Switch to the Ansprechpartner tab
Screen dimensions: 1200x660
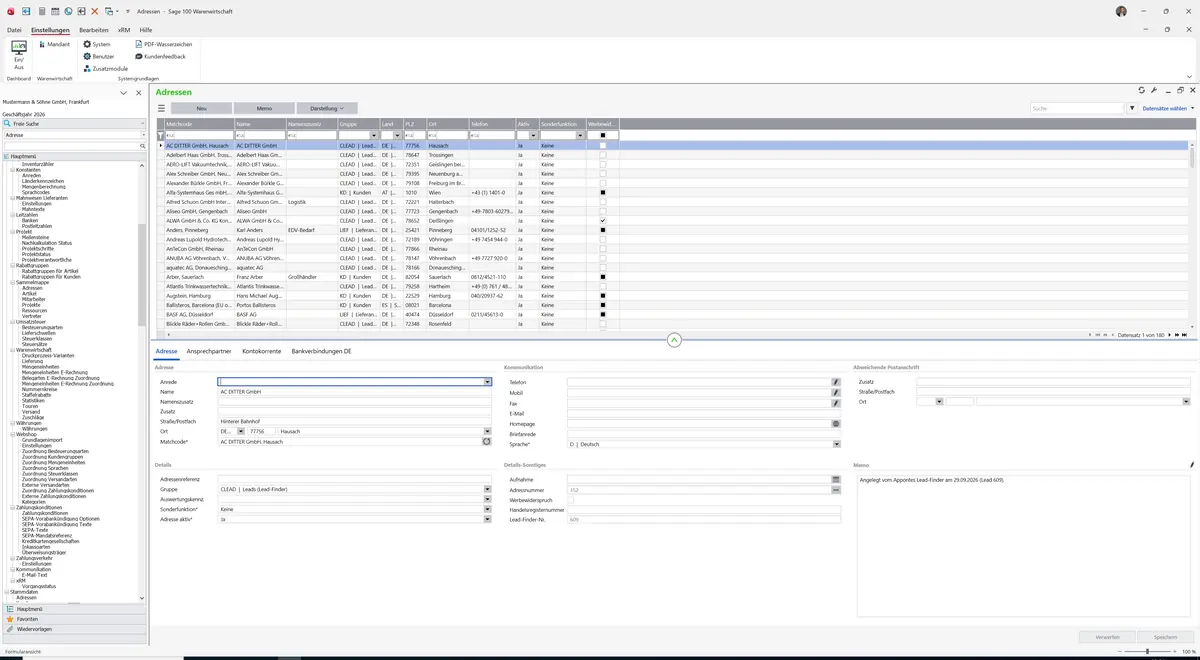point(209,352)
